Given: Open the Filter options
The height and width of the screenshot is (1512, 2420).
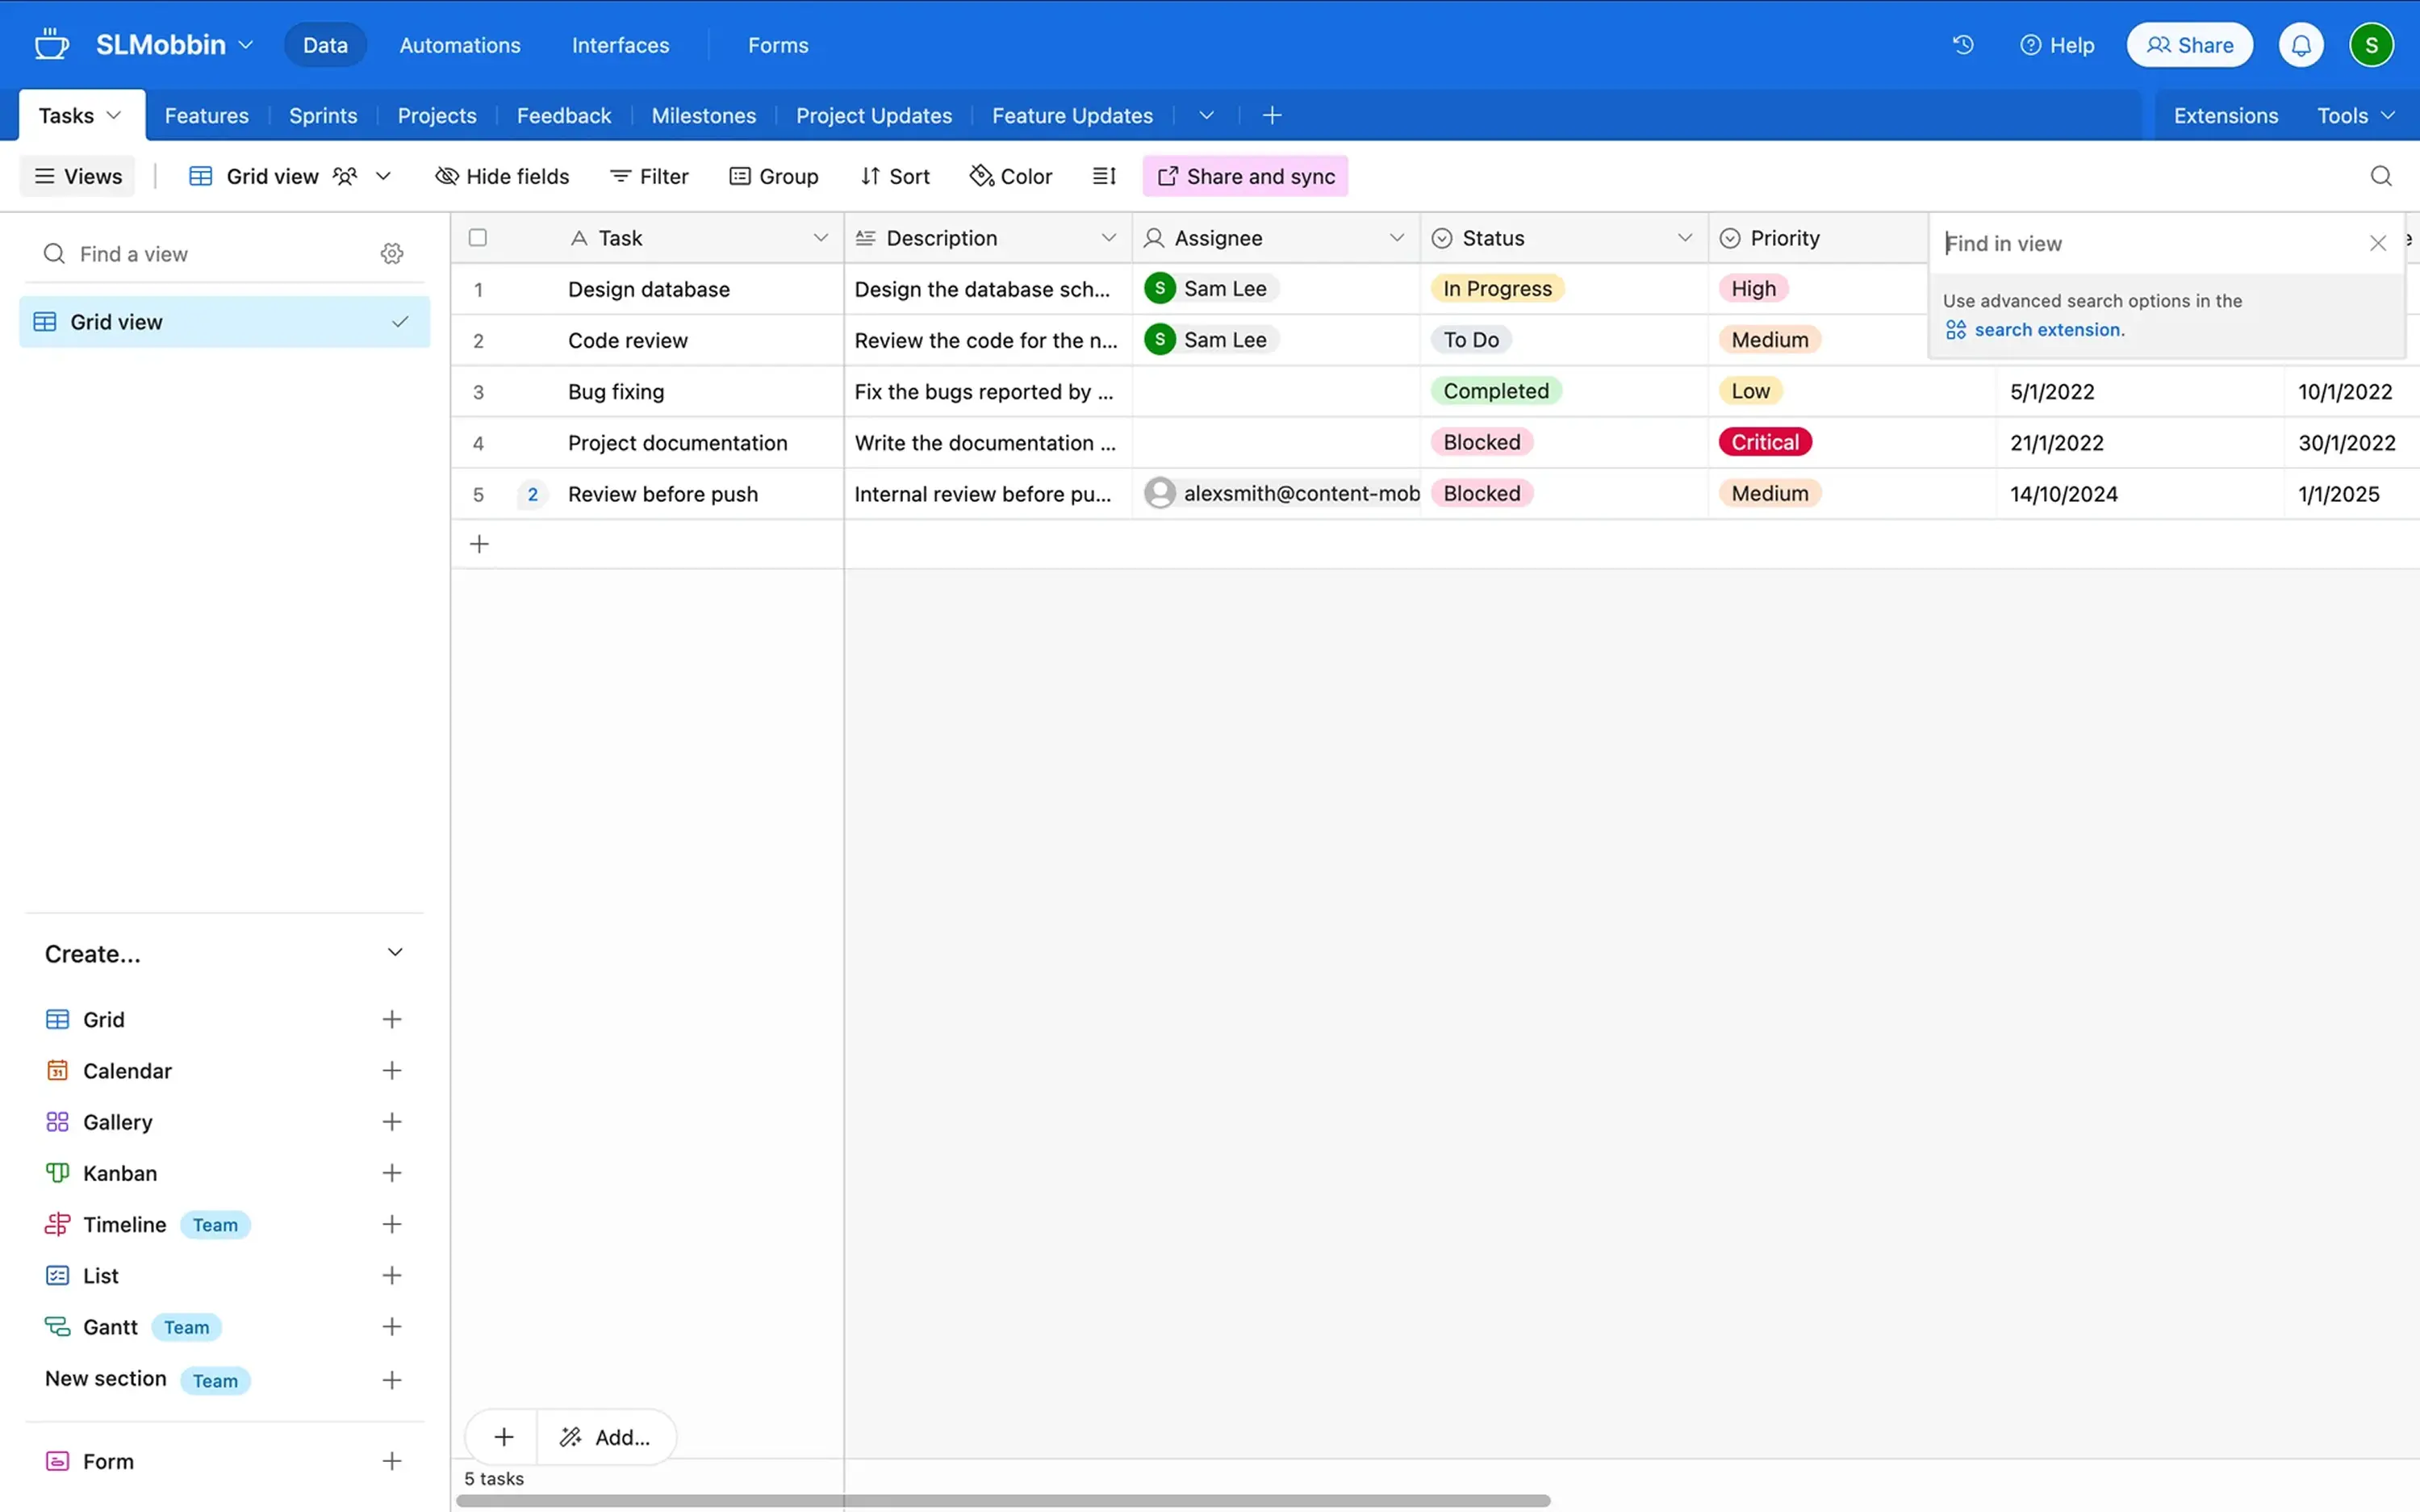Looking at the screenshot, I should click(x=649, y=175).
